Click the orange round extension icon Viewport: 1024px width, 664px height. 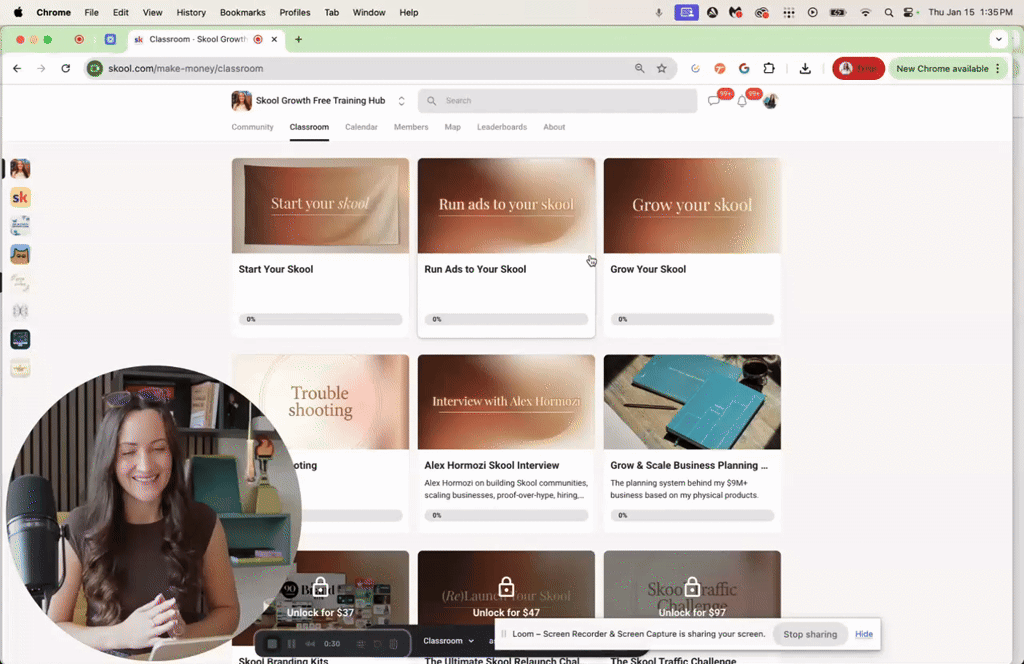coord(720,68)
